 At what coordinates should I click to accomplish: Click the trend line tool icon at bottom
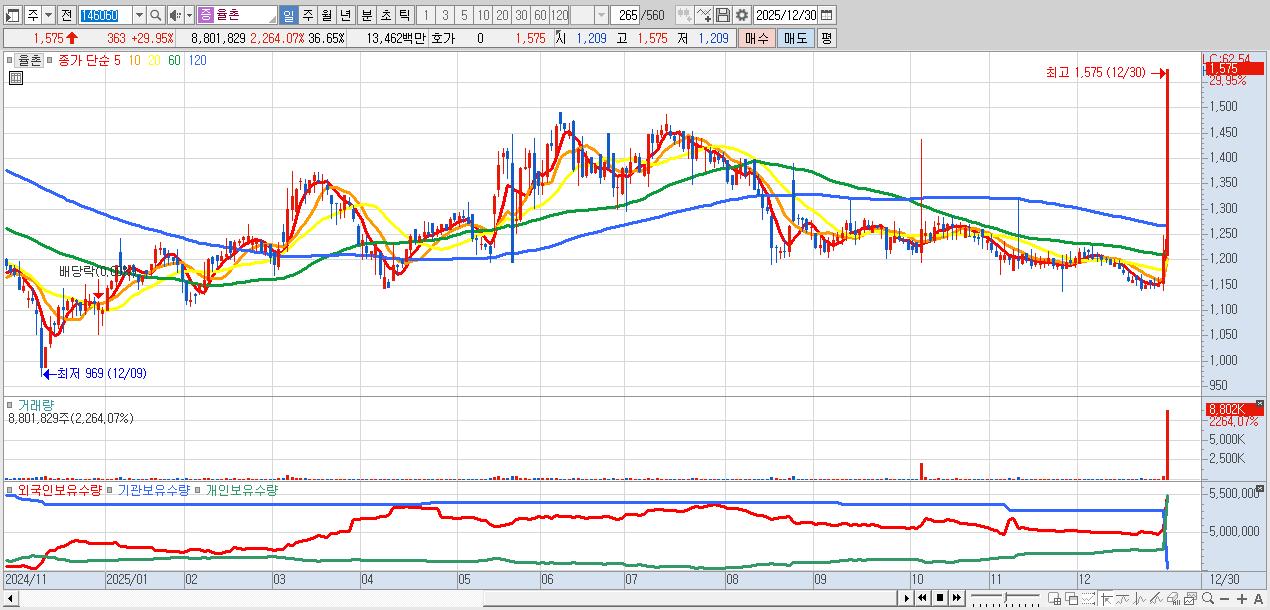click(1122, 599)
